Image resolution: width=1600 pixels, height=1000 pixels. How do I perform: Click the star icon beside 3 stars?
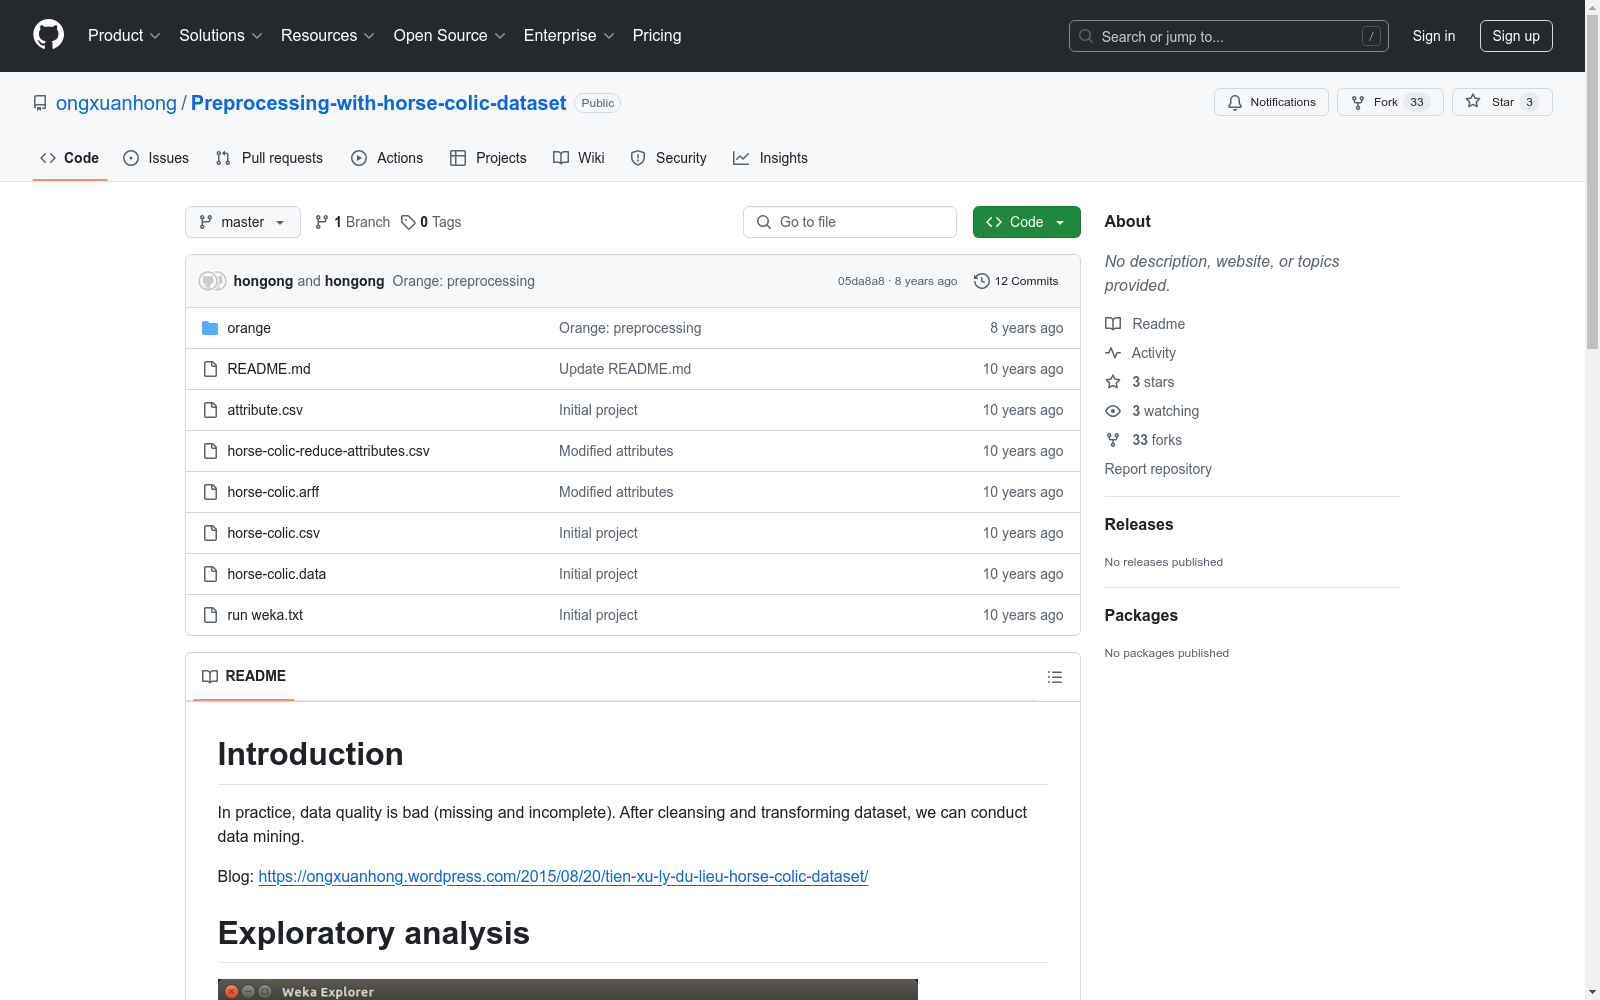pos(1113,382)
